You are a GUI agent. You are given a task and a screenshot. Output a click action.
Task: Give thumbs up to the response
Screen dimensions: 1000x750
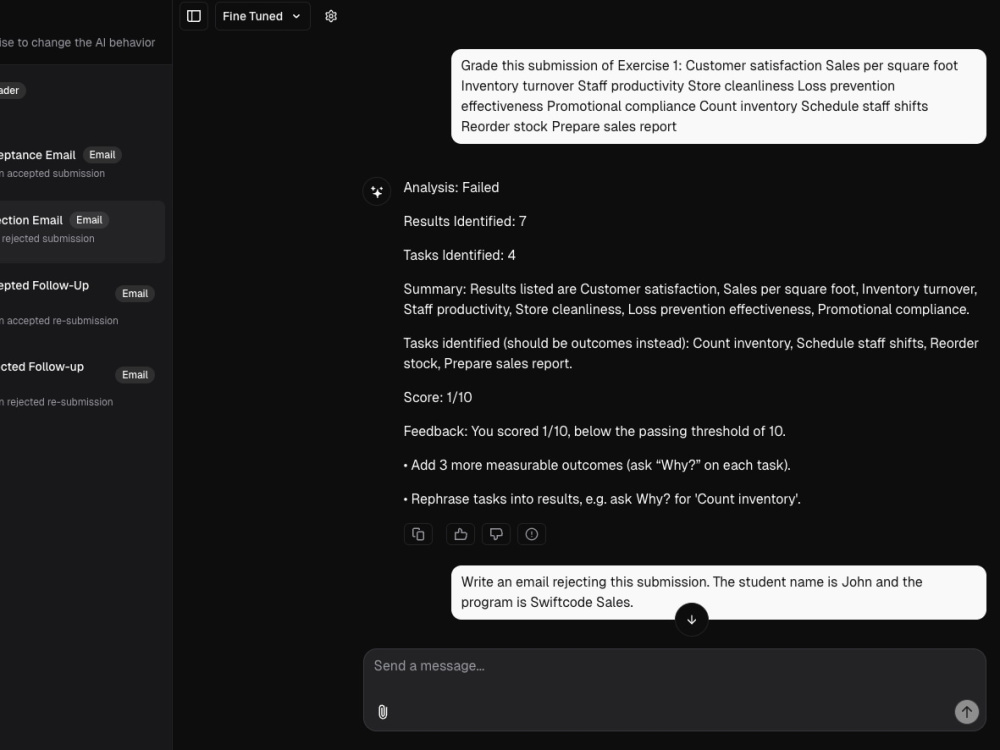click(460, 534)
